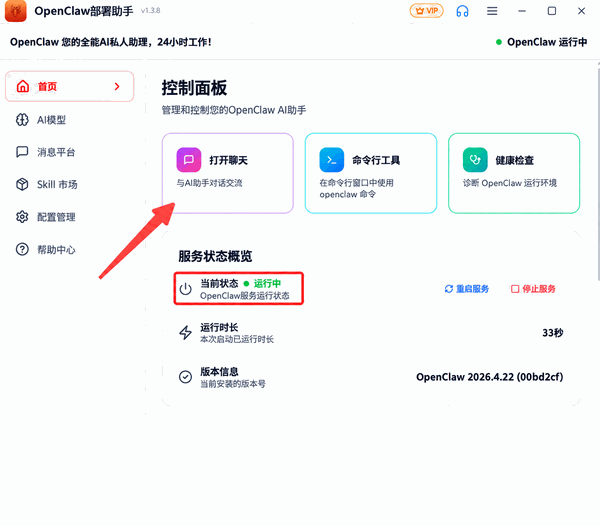Click the headset customer support icon

coord(462,11)
